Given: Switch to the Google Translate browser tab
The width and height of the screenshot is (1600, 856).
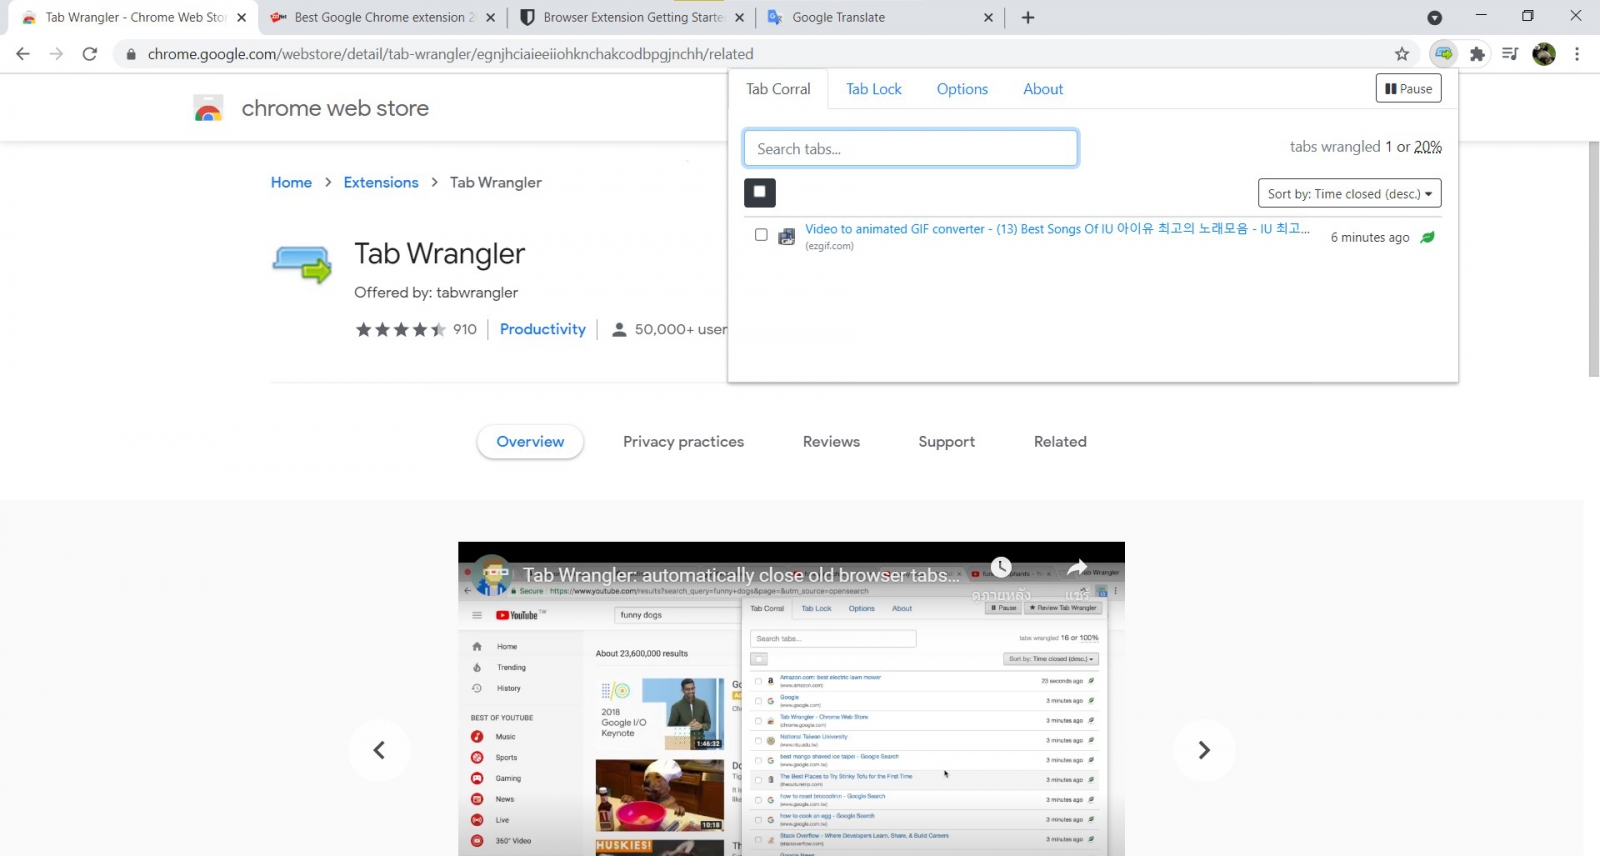Looking at the screenshot, I should click(880, 17).
